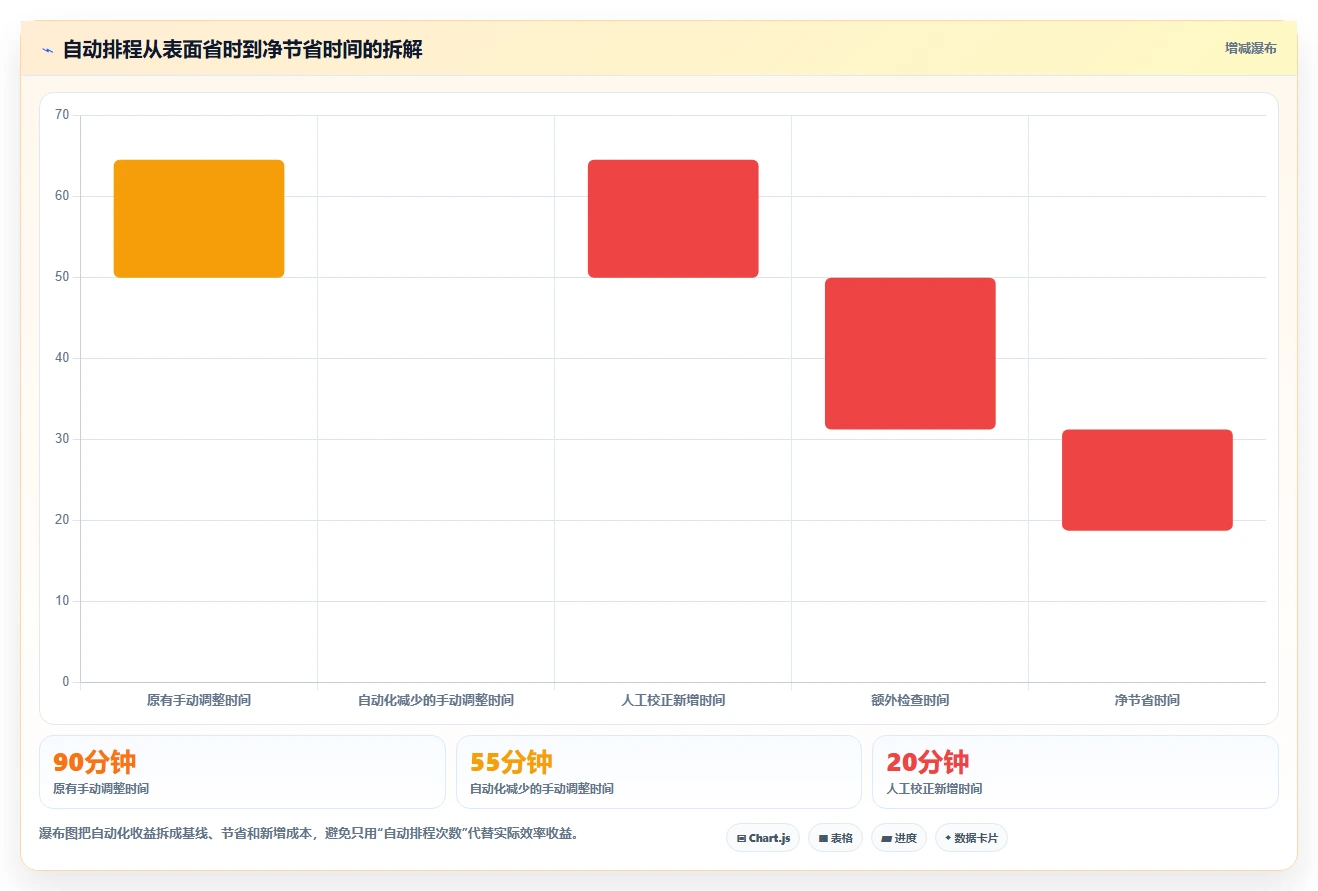
Task: Click axis label 人工校正新增时间 under chart
Action: pos(673,701)
